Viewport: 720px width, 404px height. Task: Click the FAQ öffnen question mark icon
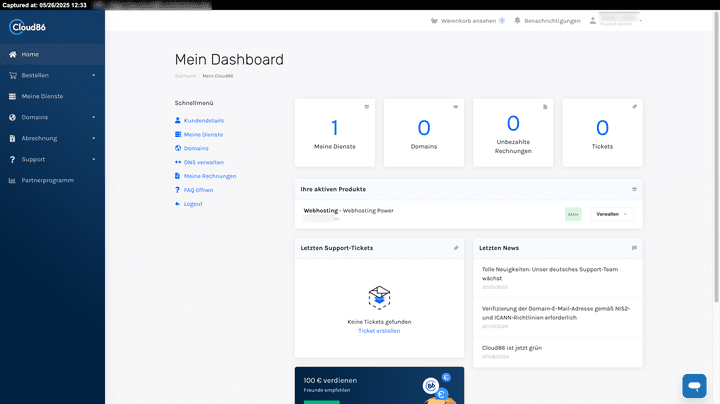click(x=178, y=190)
